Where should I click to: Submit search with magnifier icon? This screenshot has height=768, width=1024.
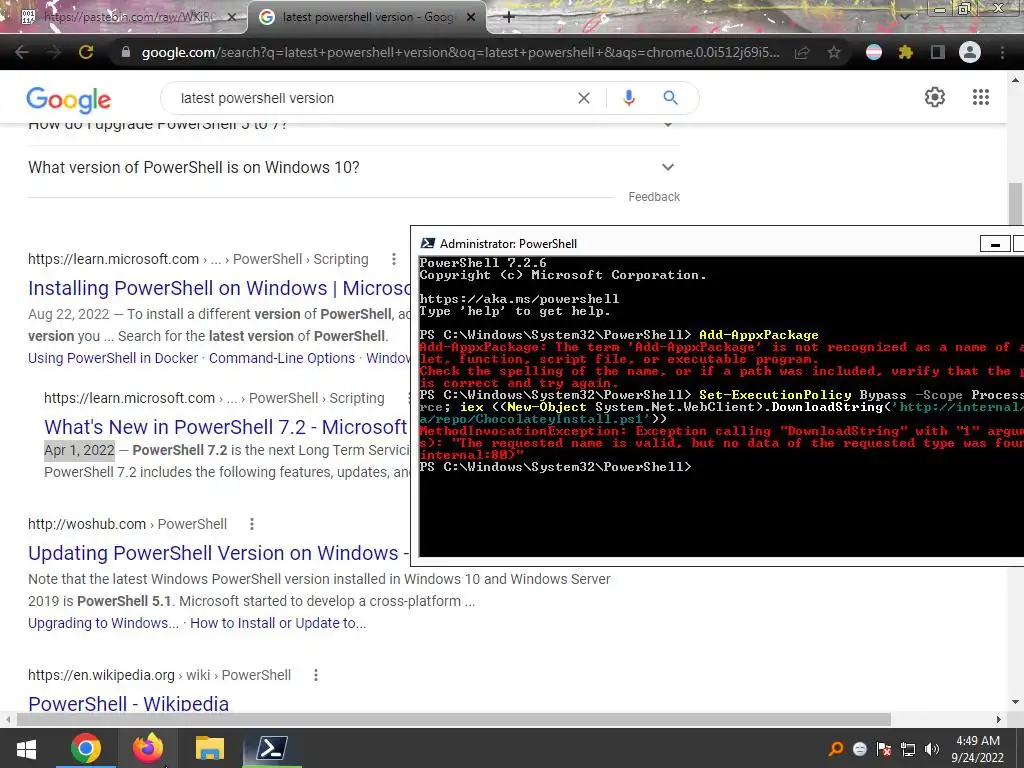pos(670,98)
